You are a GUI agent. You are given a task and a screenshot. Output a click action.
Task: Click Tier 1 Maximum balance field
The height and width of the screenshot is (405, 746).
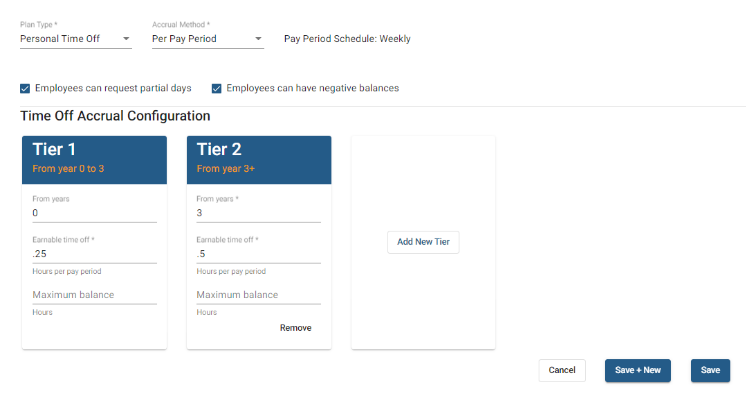(94, 295)
